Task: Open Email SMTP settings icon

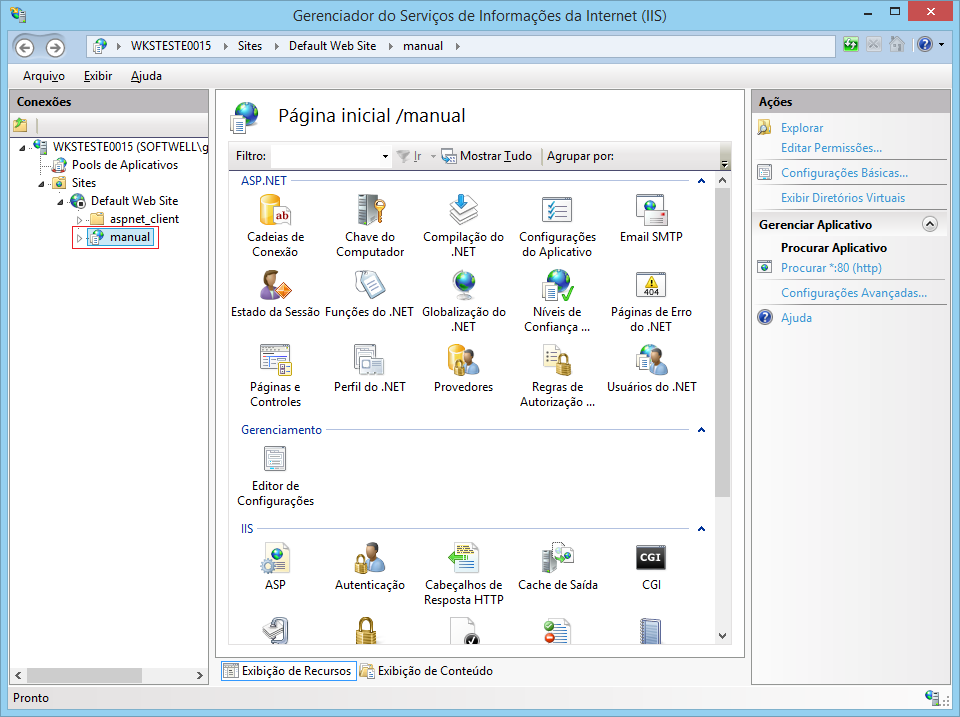Action: (651, 211)
